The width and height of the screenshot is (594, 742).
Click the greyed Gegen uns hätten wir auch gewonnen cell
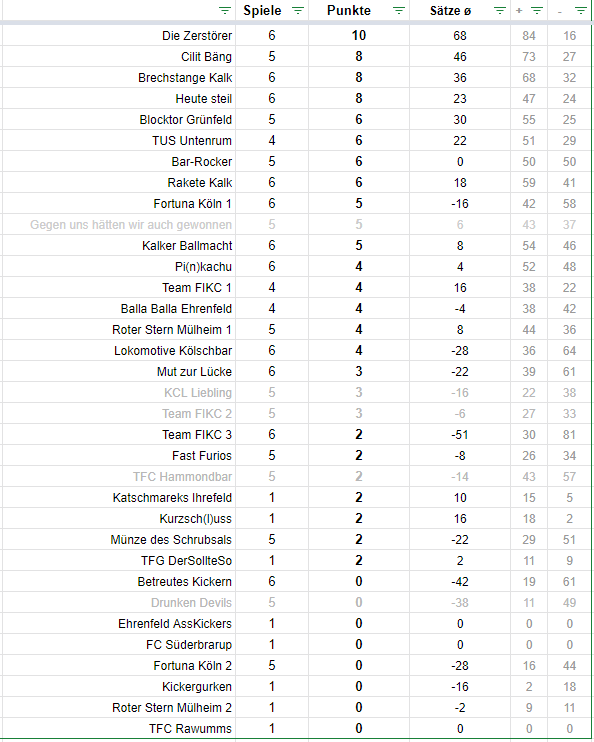118,225
